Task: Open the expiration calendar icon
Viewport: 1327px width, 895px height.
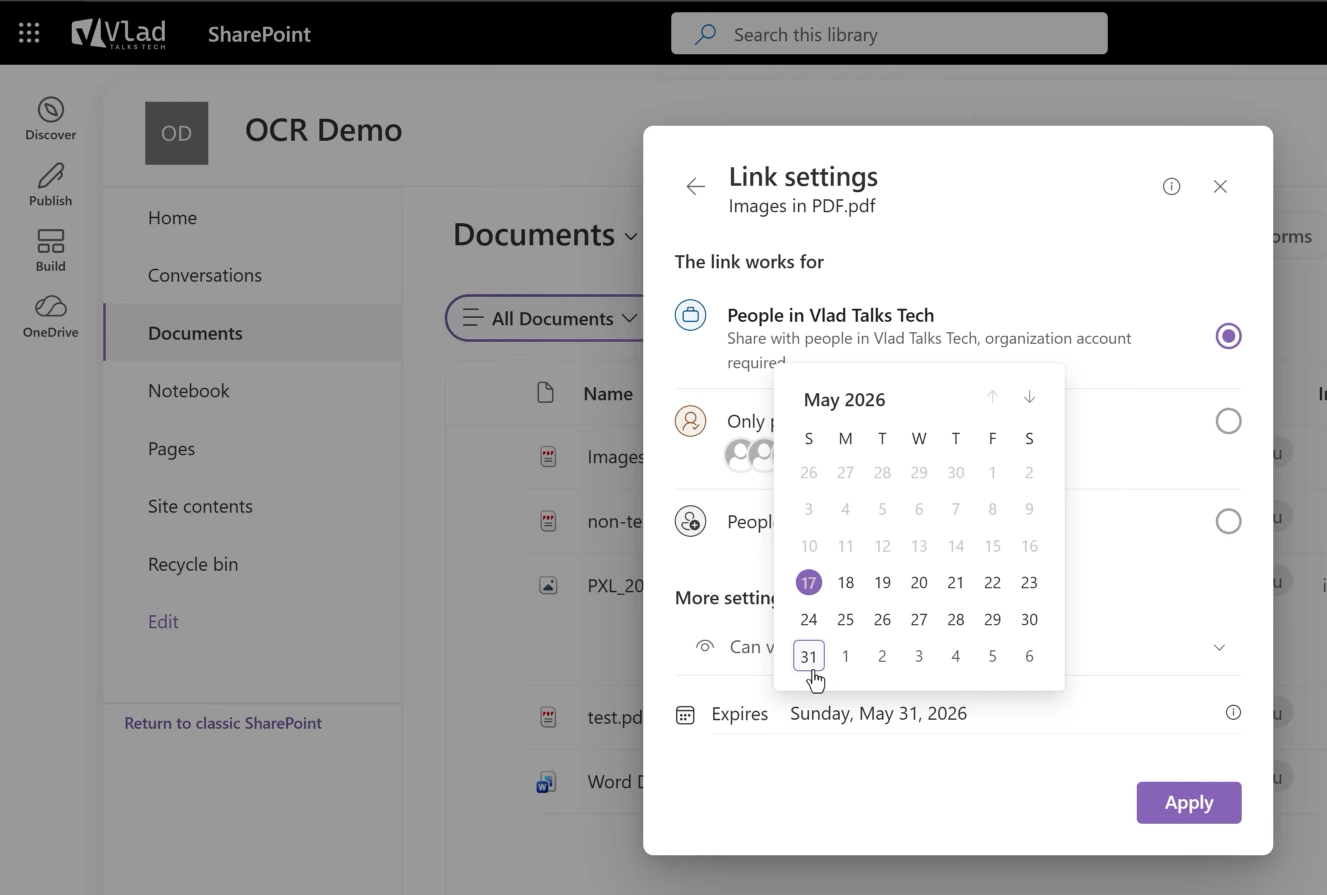Action: 685,715
